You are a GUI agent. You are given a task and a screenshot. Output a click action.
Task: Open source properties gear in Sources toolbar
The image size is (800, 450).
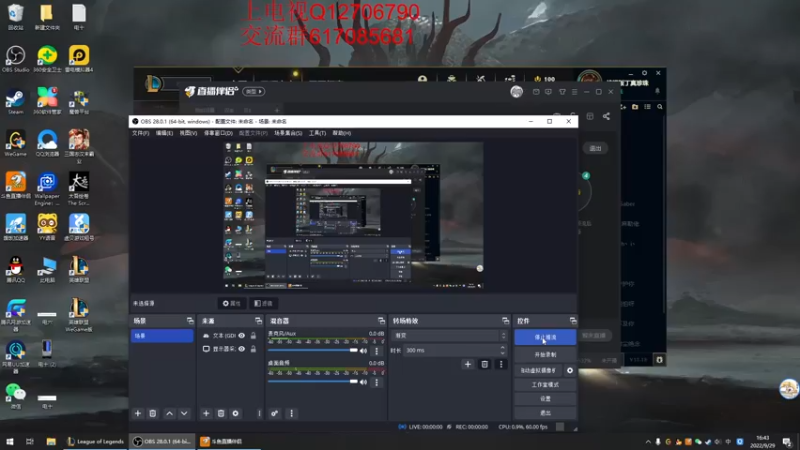click(236, 413)
